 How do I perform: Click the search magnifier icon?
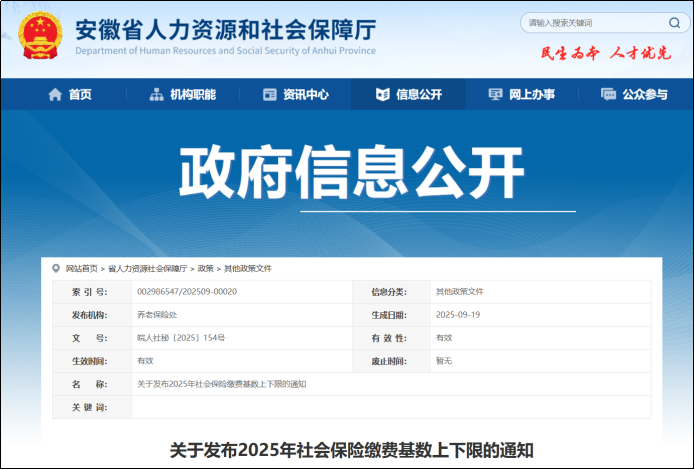click(x=674, y=23)
